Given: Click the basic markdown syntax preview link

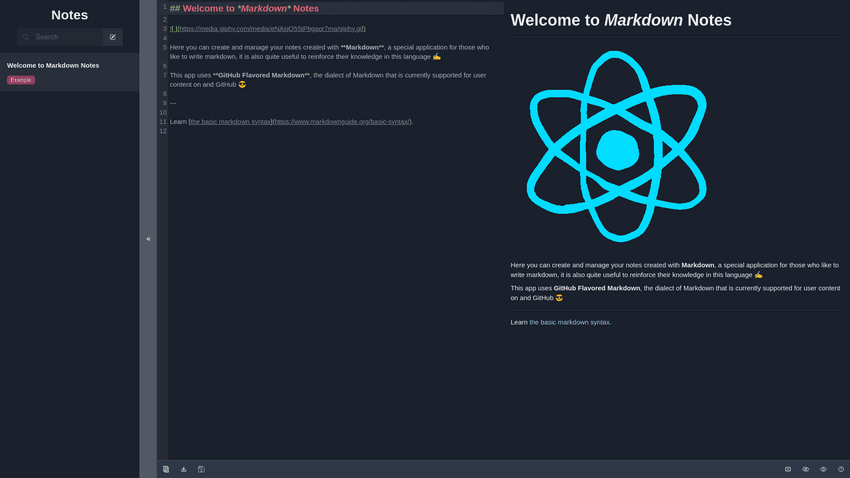Looking at the screenshot, I should tap(569, 322).
